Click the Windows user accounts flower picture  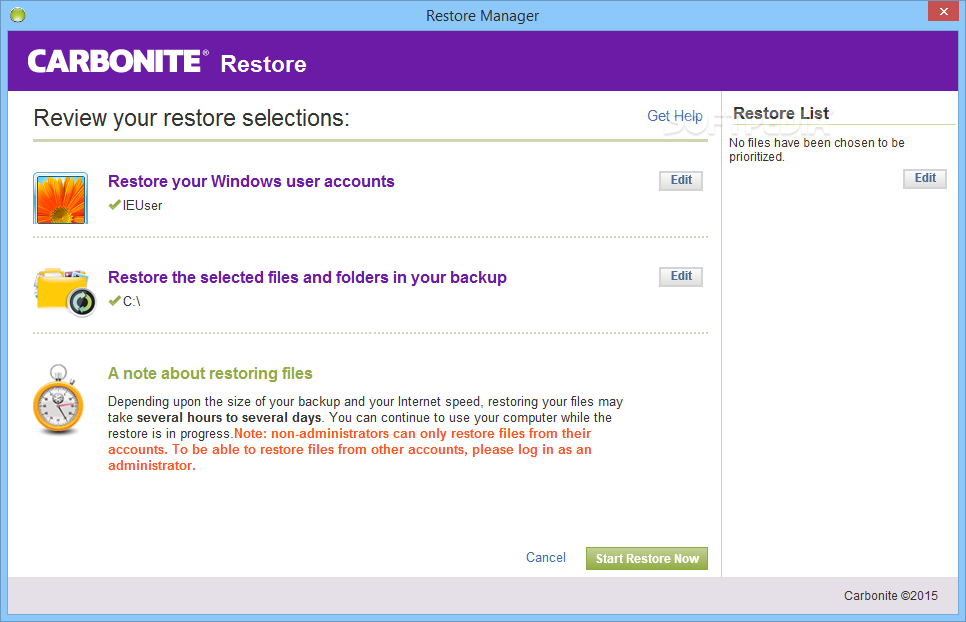[60, 198]
